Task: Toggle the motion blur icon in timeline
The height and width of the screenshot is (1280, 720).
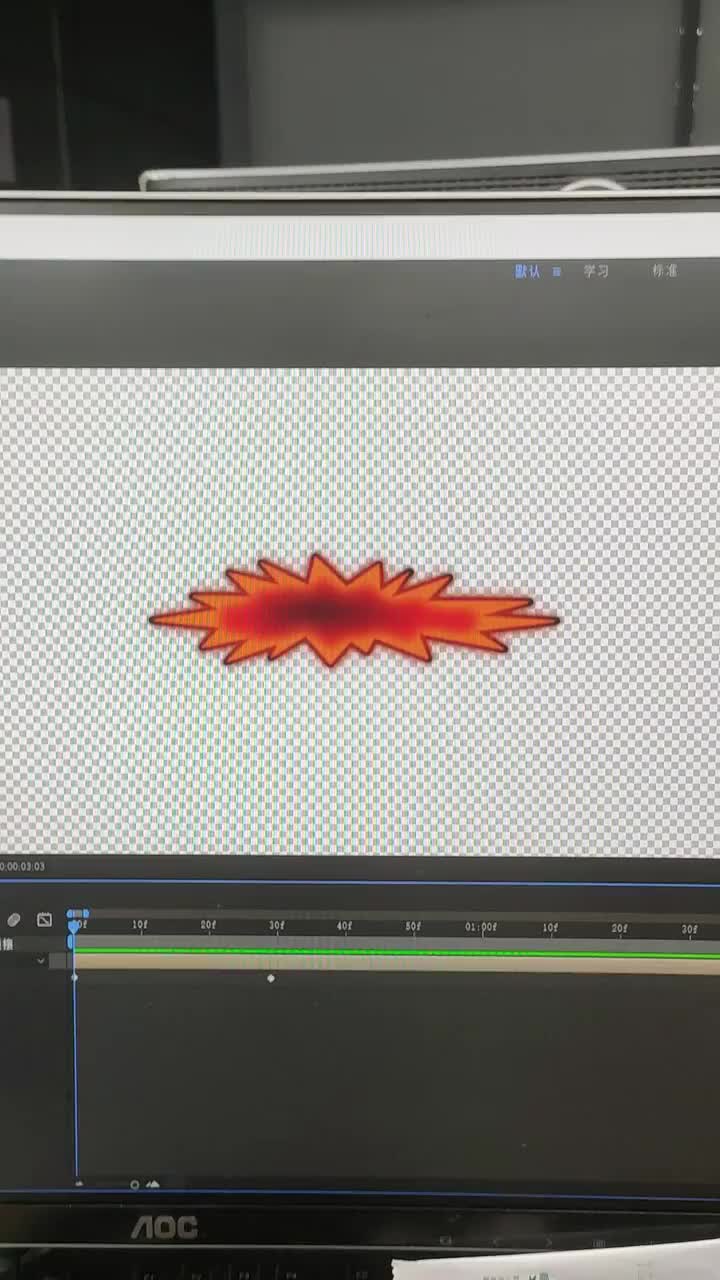Action: [x=13, y=920]
